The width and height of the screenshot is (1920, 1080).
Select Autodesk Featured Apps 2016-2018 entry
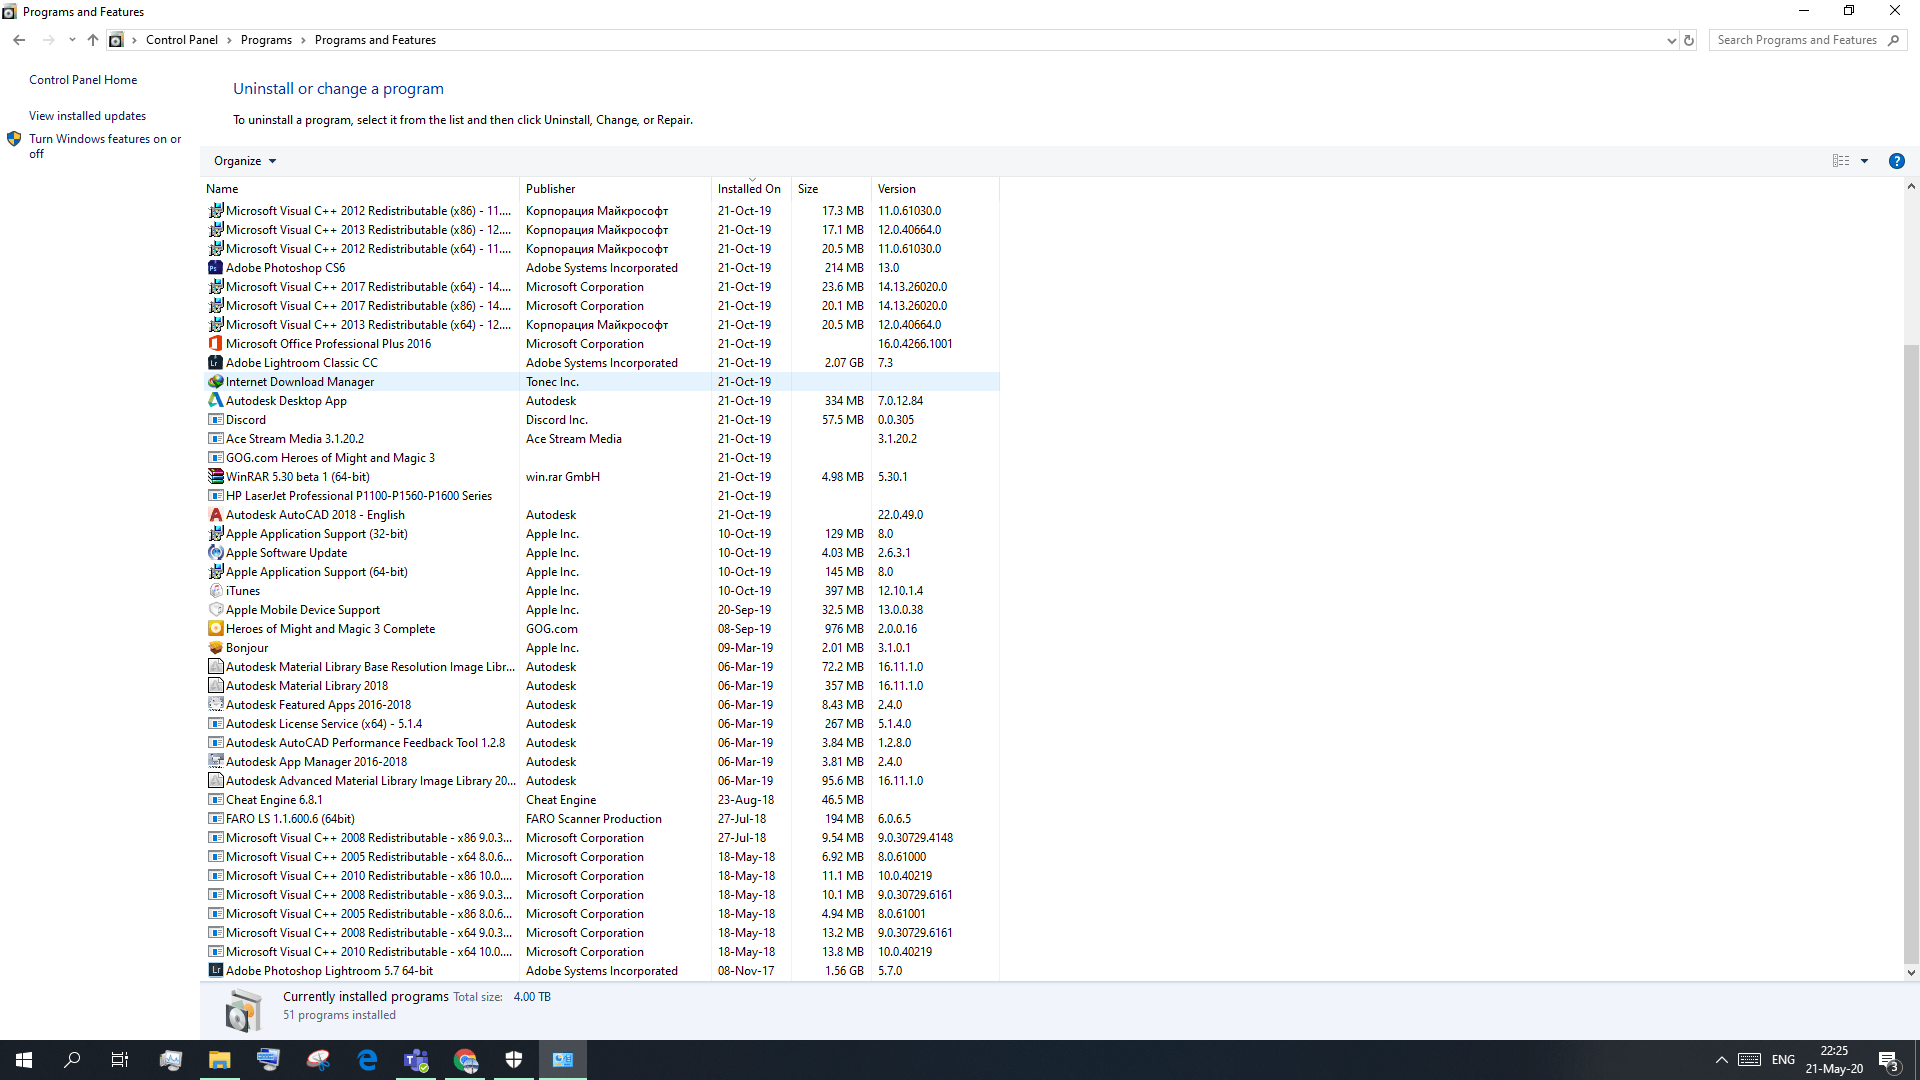pos(600,705)
